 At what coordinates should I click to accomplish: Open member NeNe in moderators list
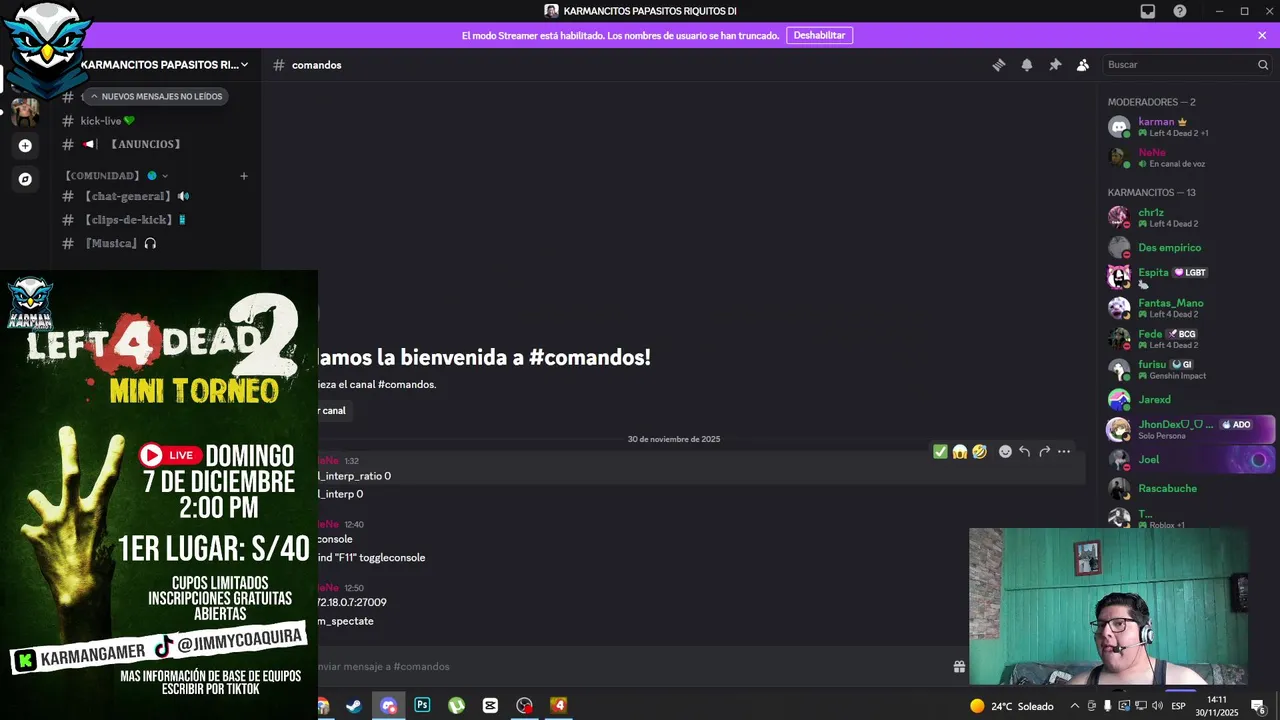[x=1188, y=158]
